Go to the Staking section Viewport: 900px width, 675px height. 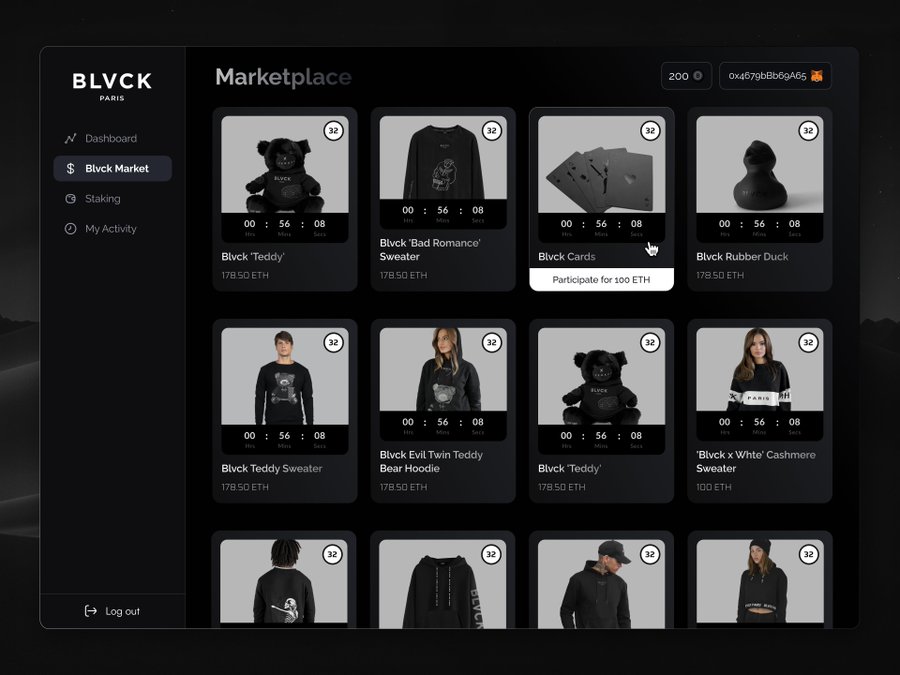tap(112, 199)
